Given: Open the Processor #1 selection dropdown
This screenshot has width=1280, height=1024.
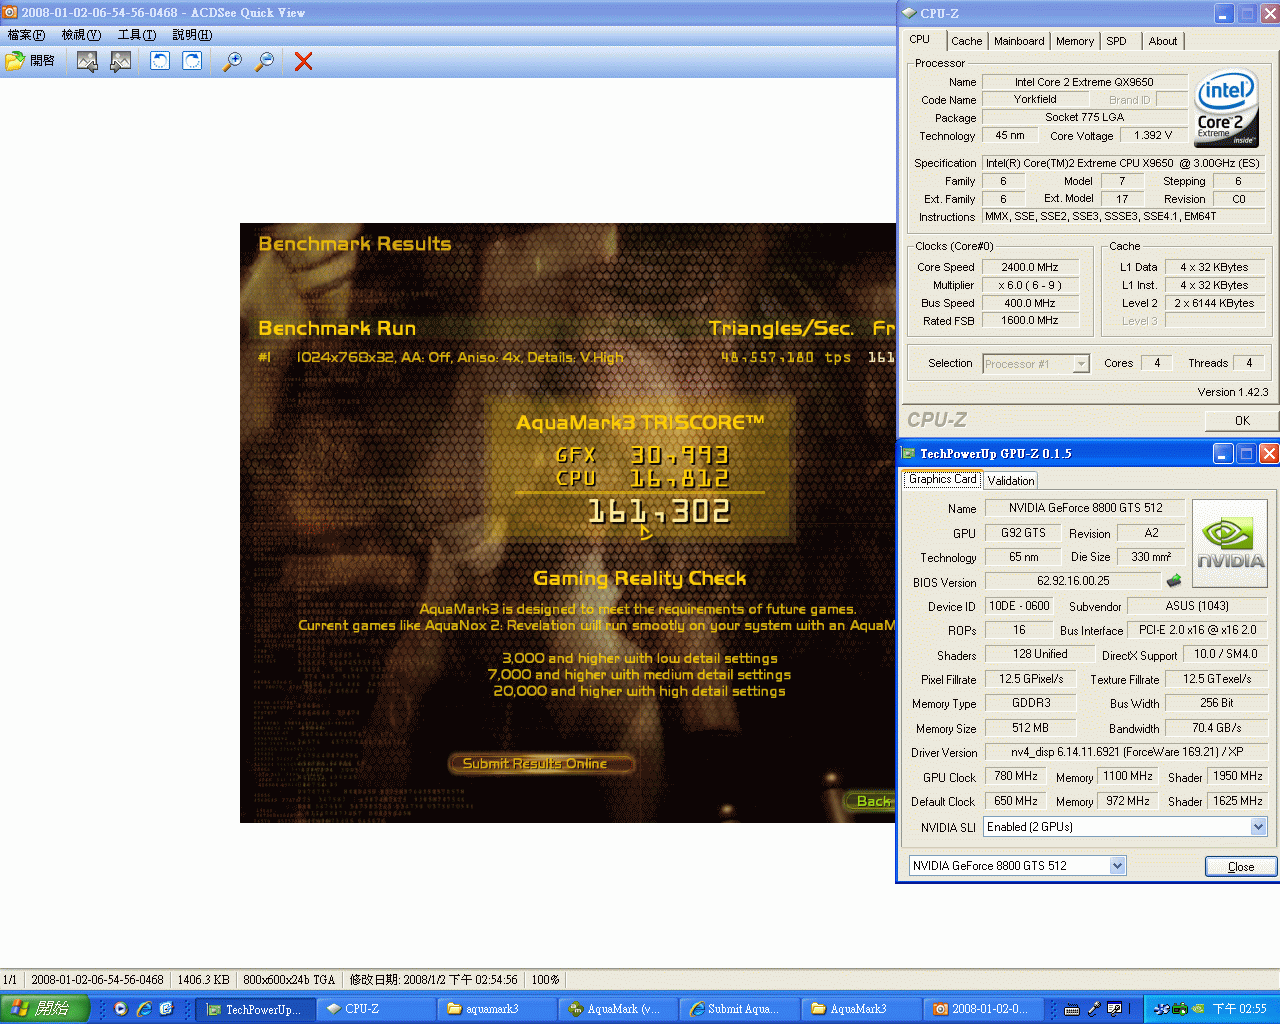Looking at the screenshot, I should click(x=1080, y=364).
